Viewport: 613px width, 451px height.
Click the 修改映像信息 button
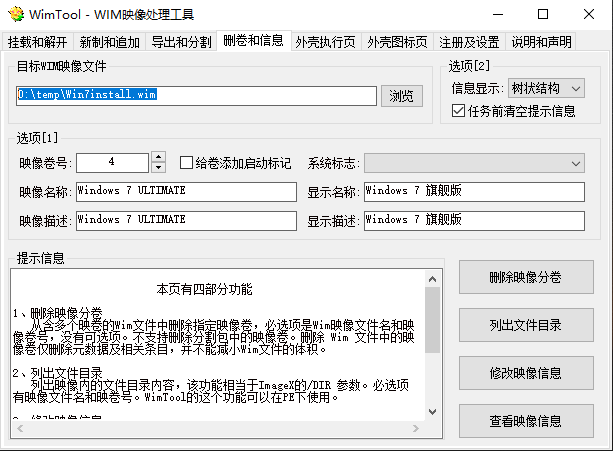click(526, 373)
